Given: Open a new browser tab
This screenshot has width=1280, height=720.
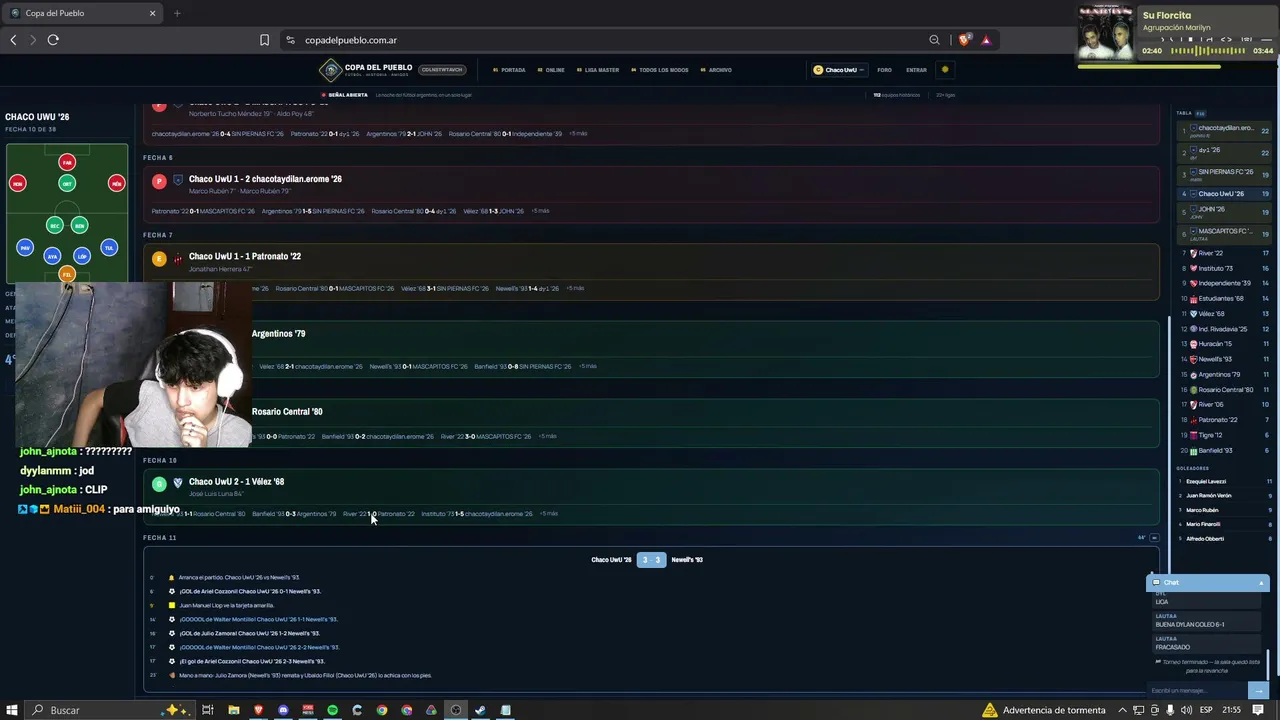Looking at the screenshot, I should click(x=177, y=13).
